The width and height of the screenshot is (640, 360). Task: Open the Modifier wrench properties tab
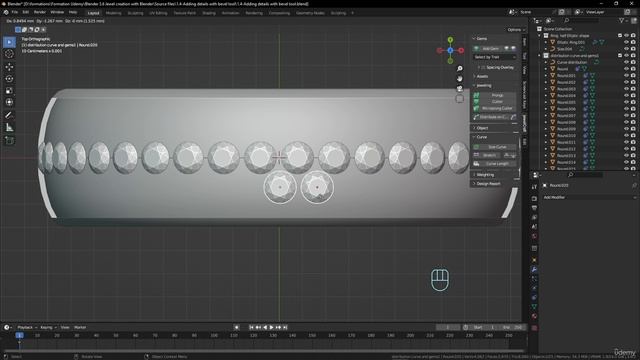click(x=534, y=269)
